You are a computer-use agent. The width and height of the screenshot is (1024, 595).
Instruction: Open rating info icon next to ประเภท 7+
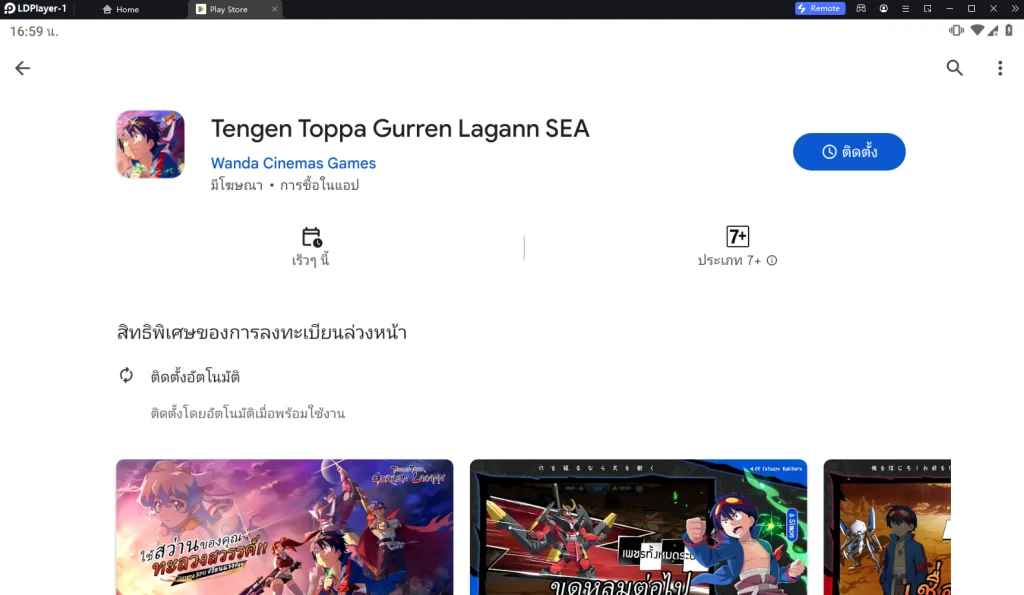(x=772, y=261)
